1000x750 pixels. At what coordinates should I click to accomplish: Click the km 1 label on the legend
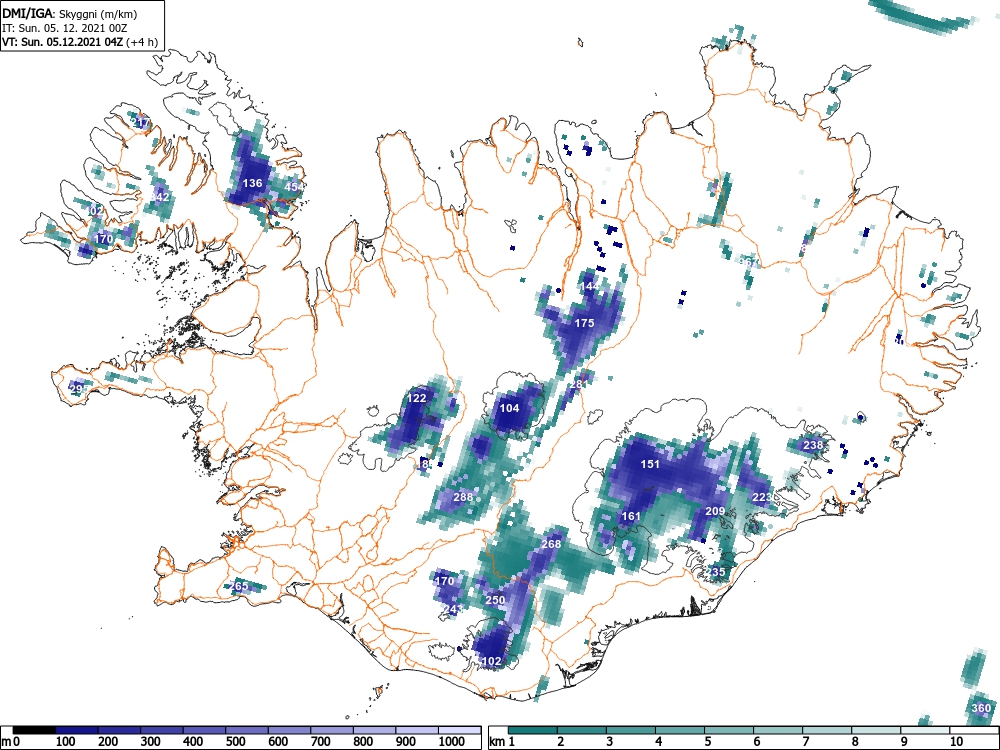pyautogui.click(x=503, y=742)
